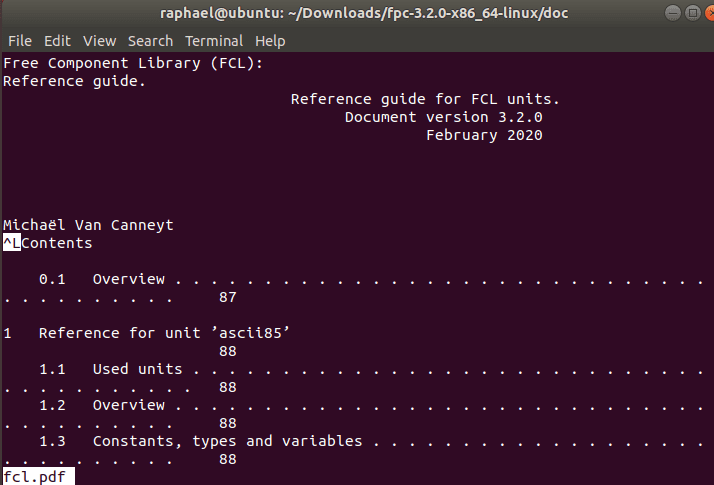Open the File menu

coord(20,41)
